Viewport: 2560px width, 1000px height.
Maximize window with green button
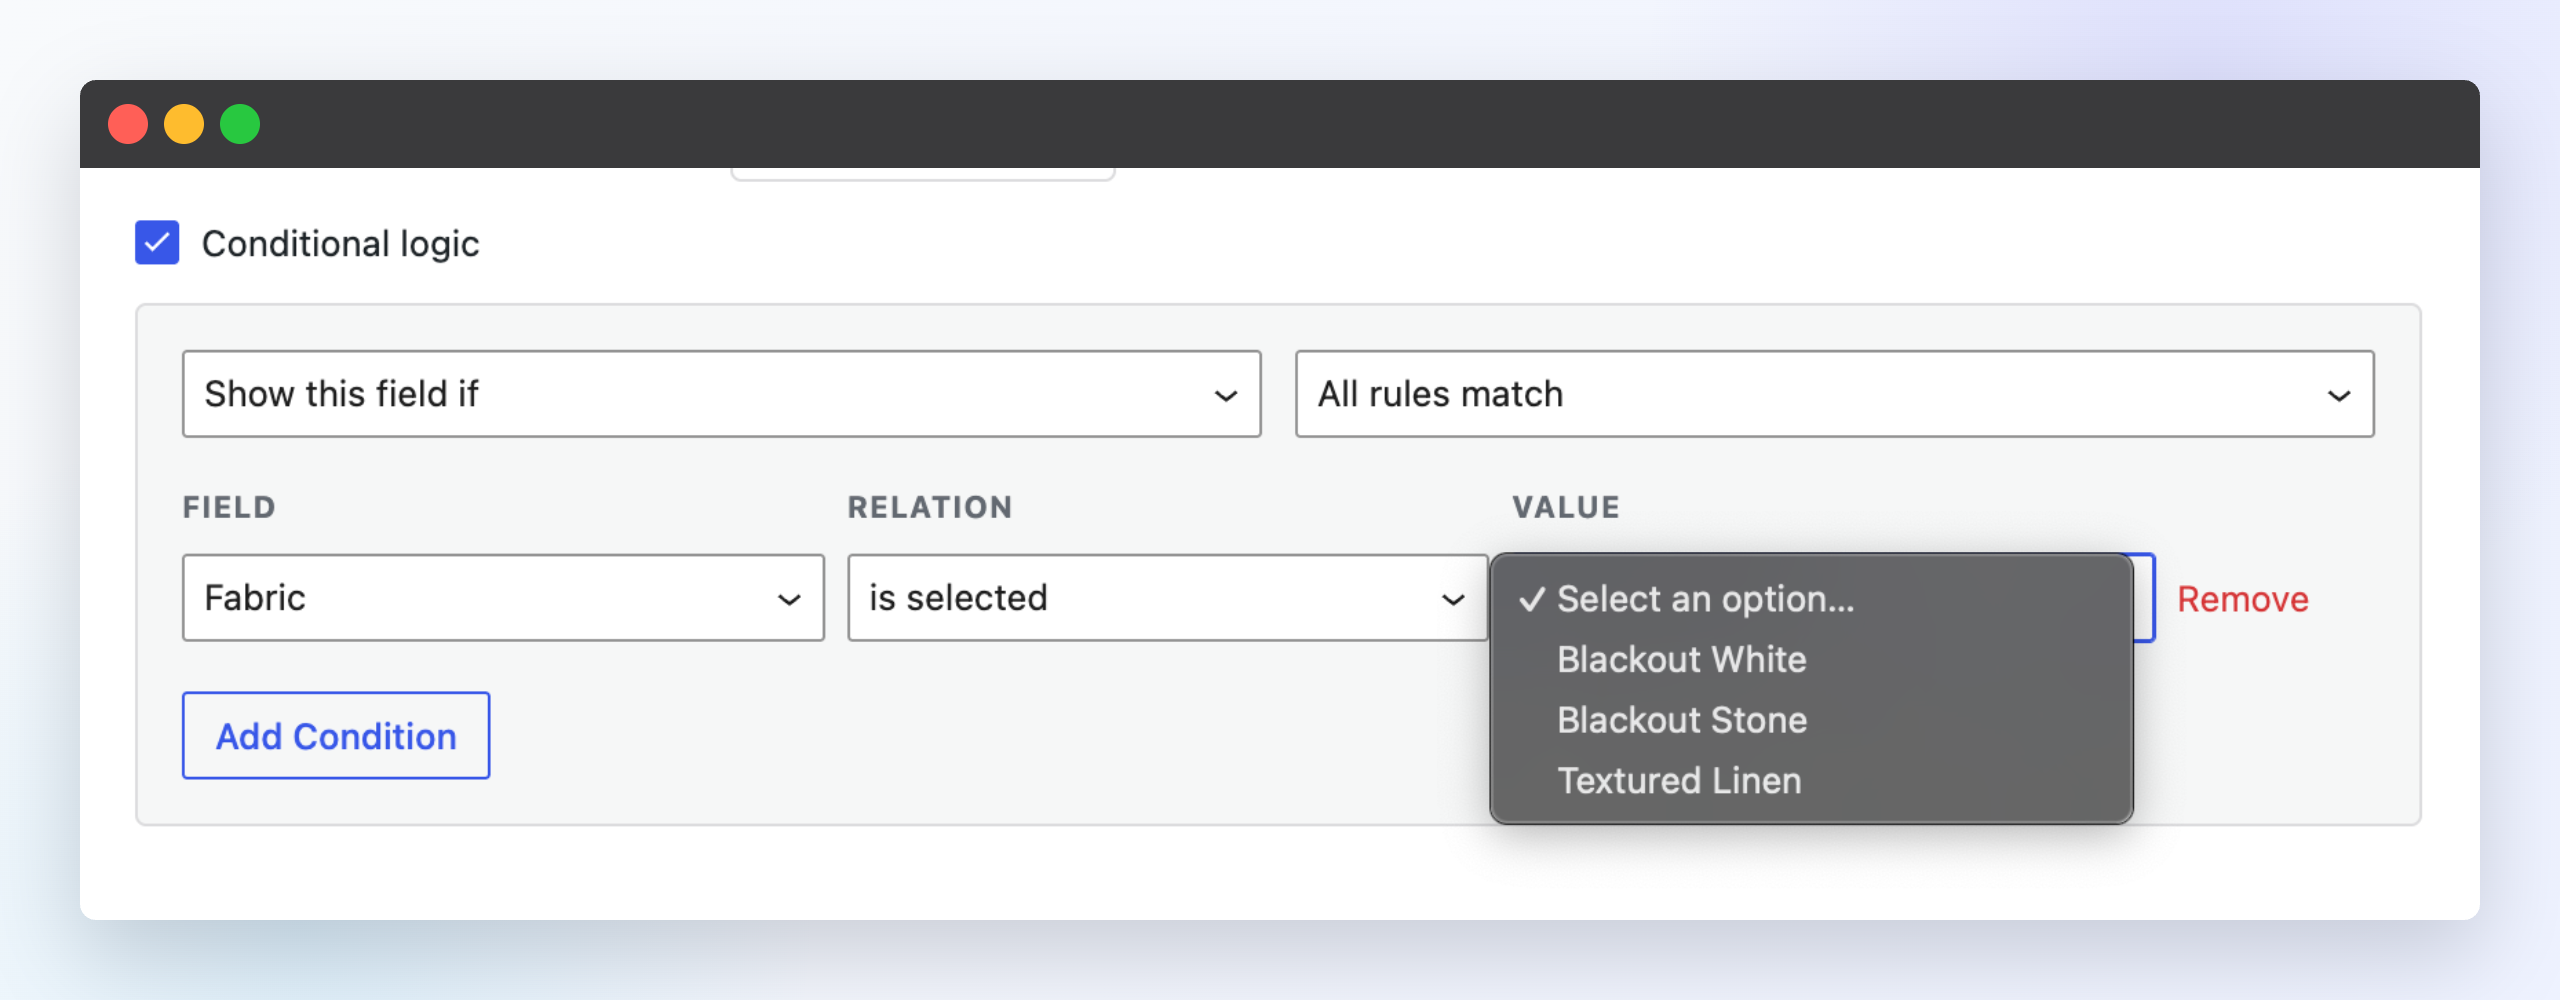240,124
